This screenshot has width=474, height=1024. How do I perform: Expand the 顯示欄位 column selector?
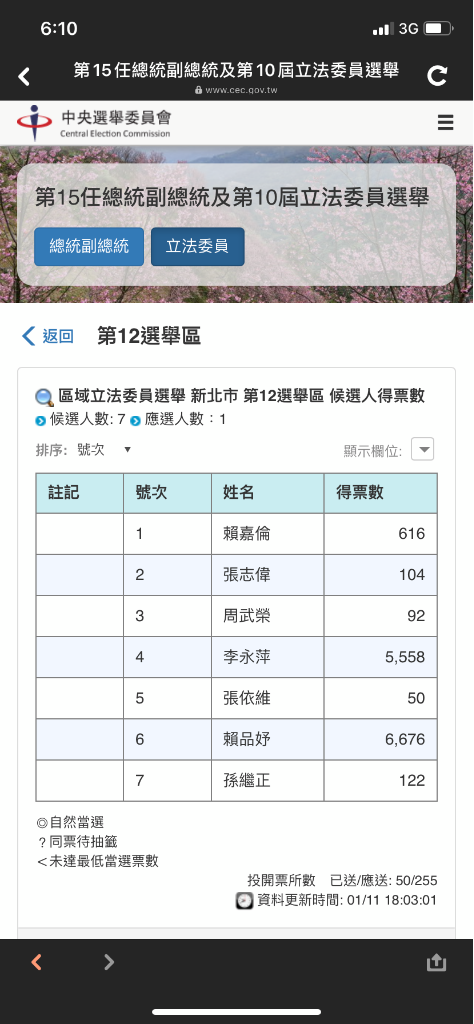coord(422,449)
